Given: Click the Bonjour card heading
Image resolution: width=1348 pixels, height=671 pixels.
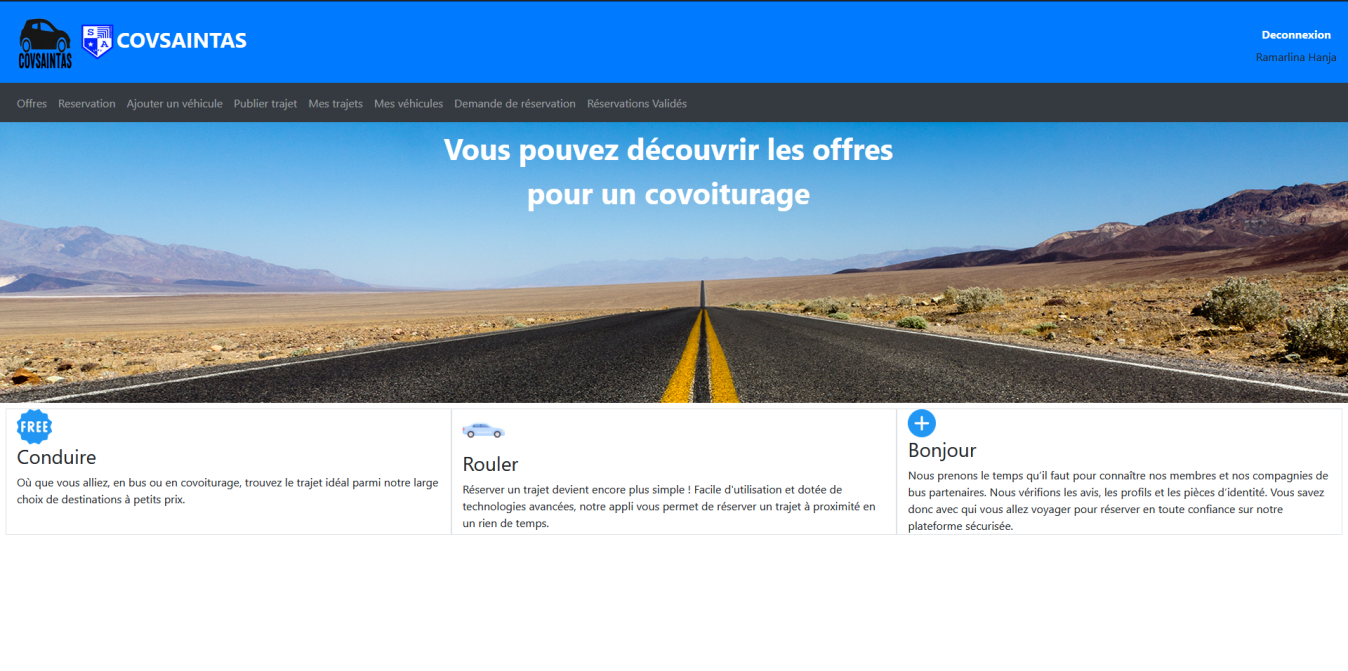Looking at the screenshot, I should click(x=941, y=451).
